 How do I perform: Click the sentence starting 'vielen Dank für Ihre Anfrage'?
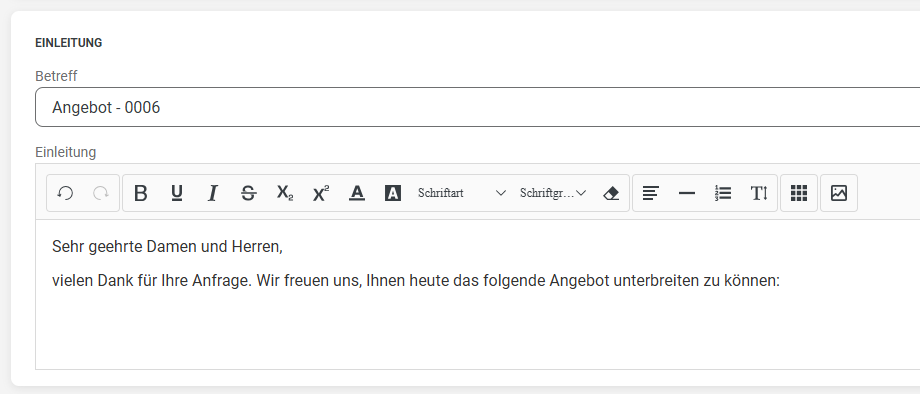coord(416,281)
